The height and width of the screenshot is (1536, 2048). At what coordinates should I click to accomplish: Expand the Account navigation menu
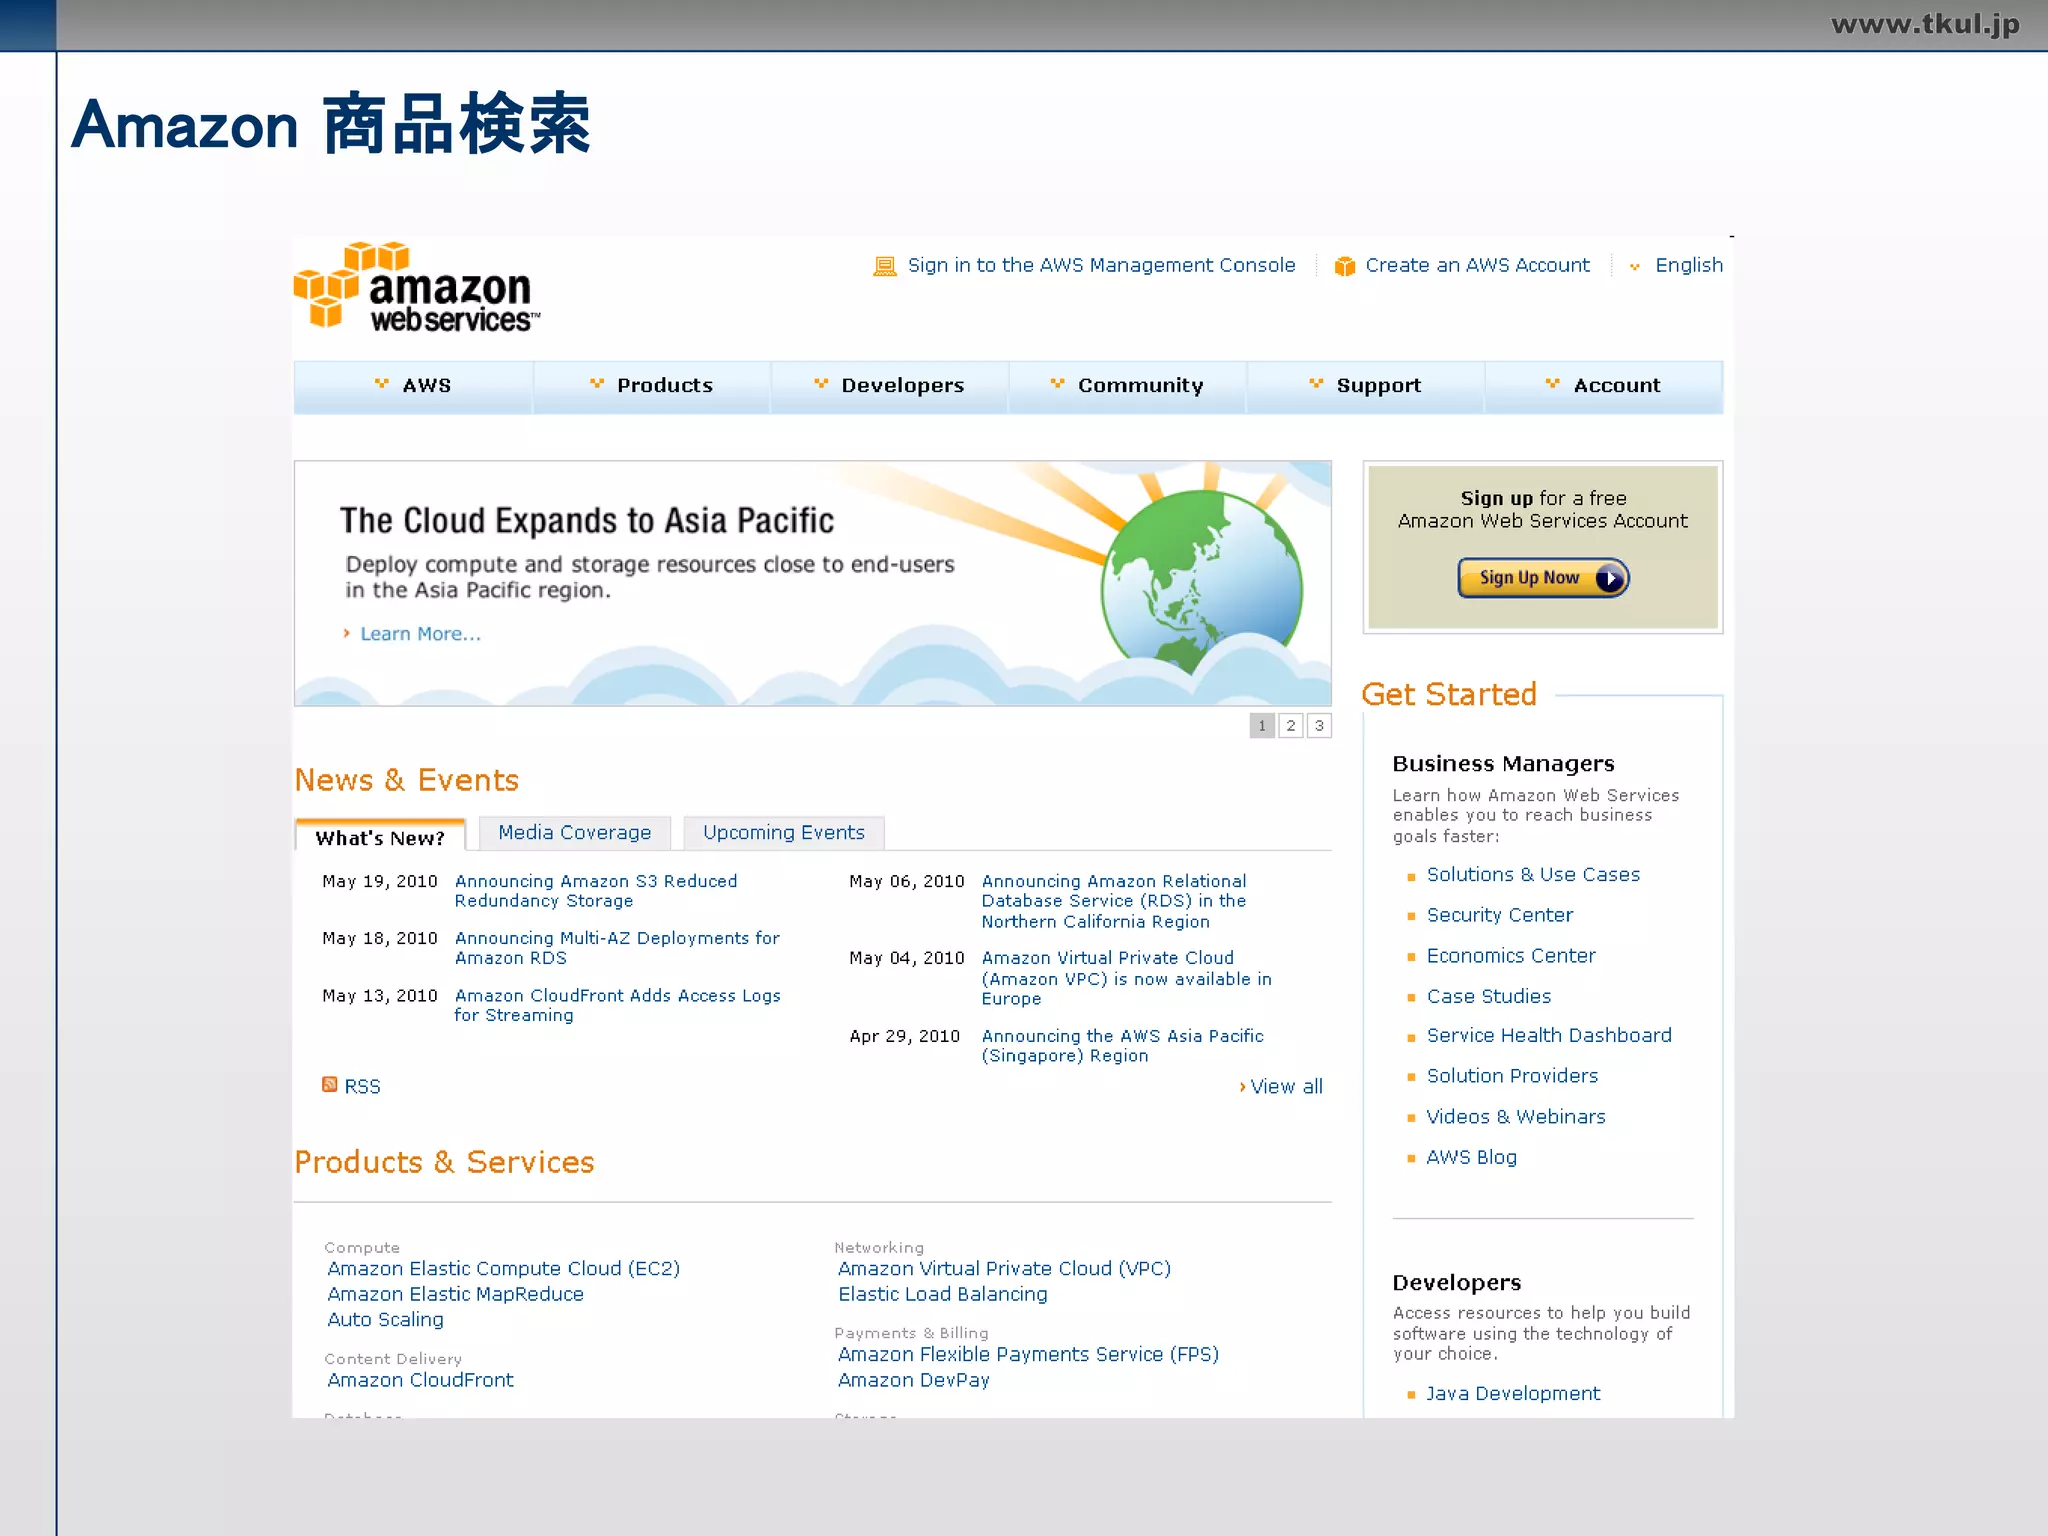coord(1604,386)
